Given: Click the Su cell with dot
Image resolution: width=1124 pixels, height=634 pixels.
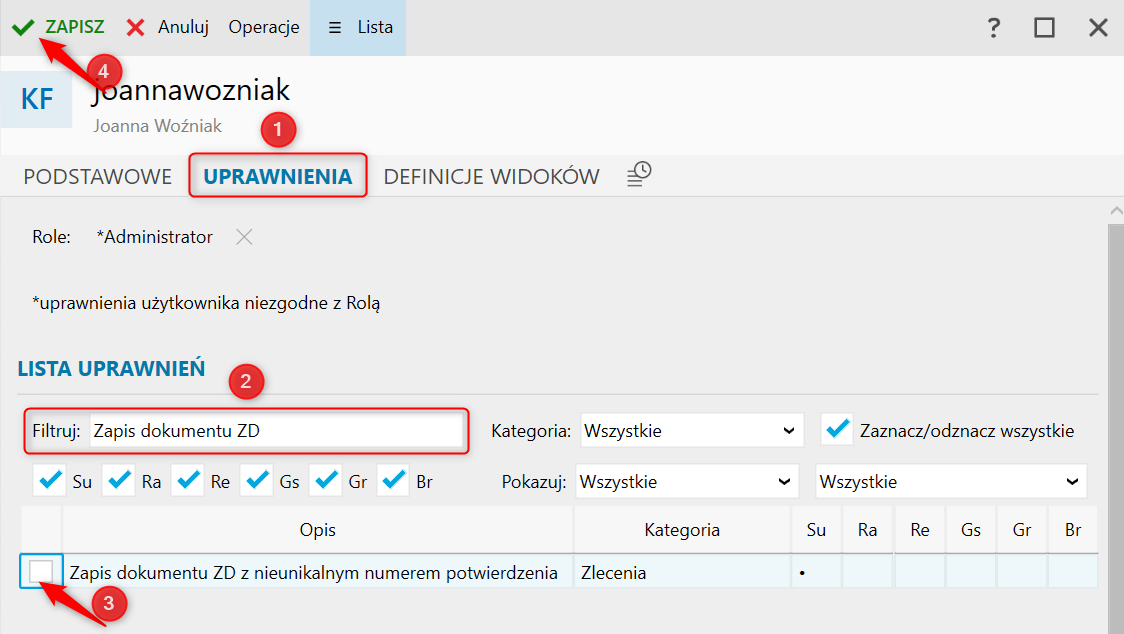Looking at the screenshot, I should [816, 572].
